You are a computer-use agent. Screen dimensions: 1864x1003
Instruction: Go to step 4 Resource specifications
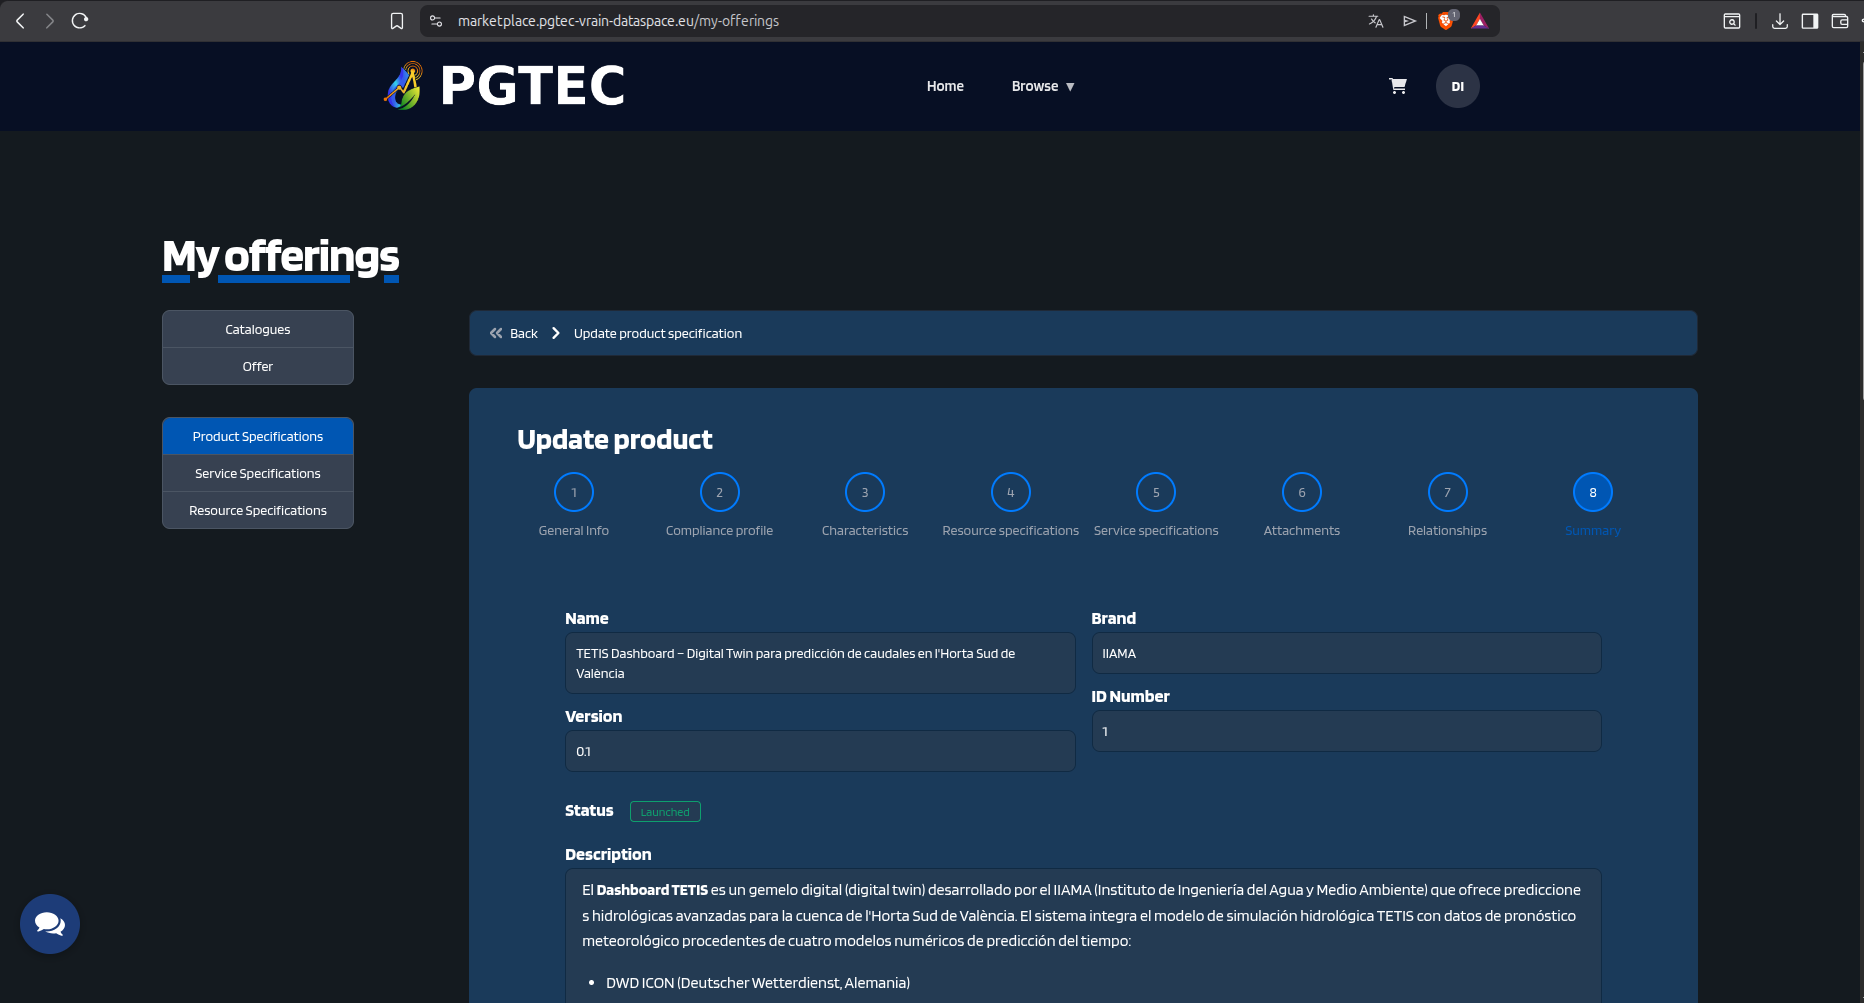[x=1011, y=492]
